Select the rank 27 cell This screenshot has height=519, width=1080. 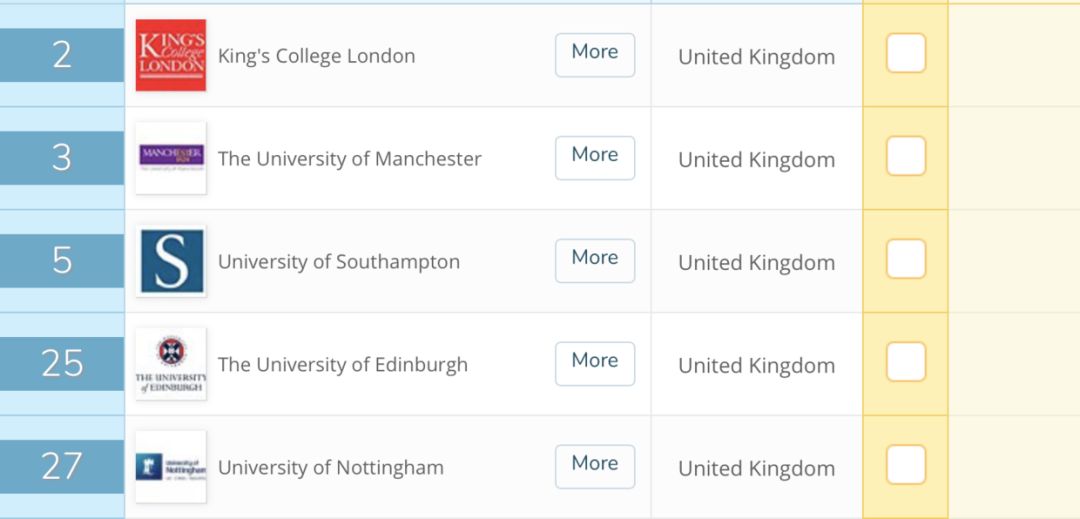click(62, 467)
